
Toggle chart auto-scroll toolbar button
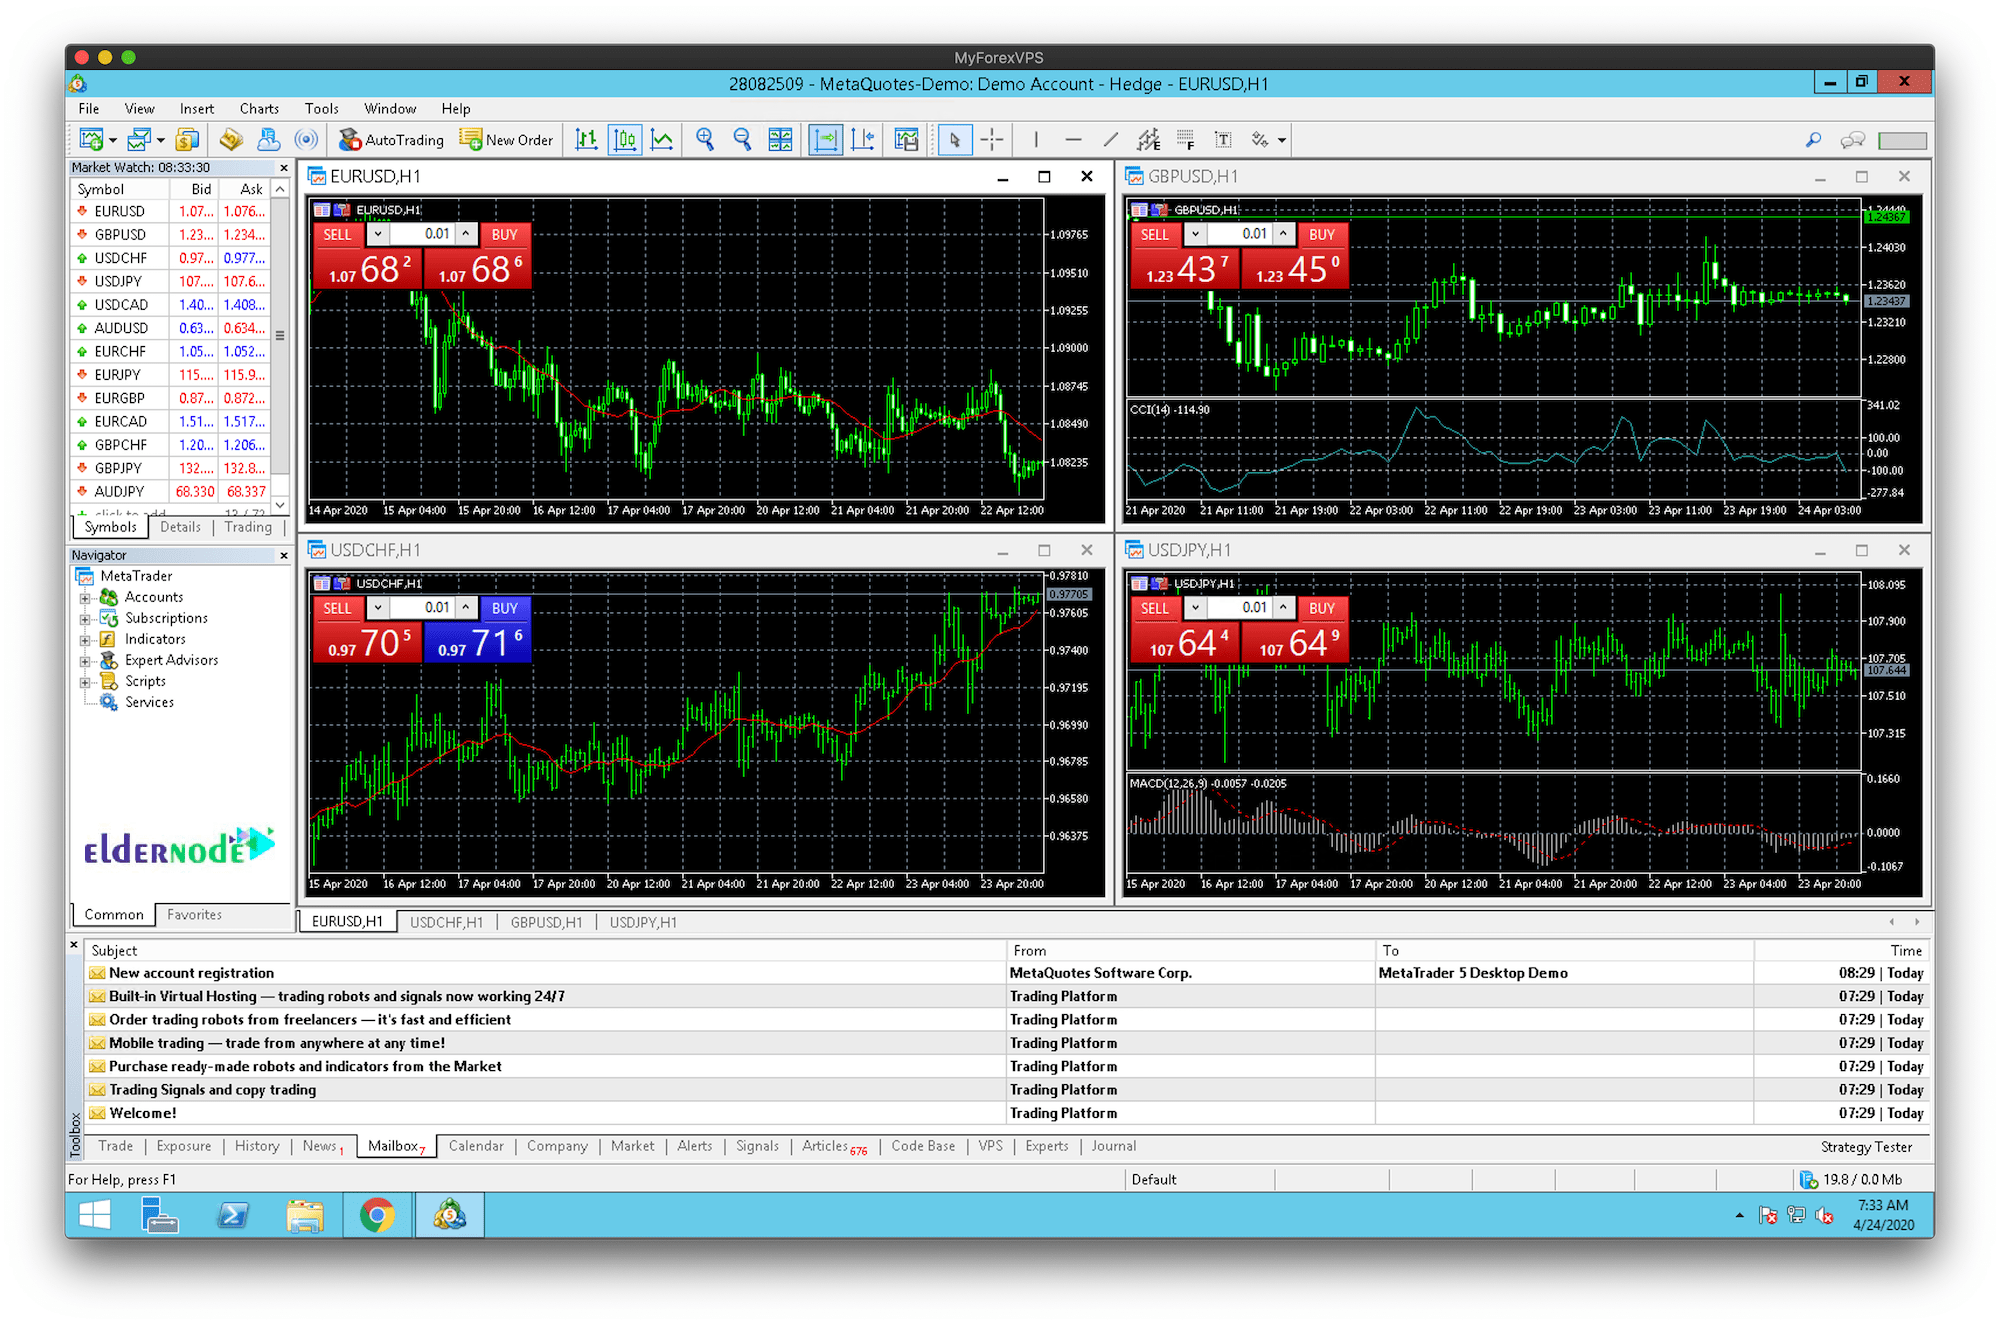pyautogui.click(x=825, y=140)
